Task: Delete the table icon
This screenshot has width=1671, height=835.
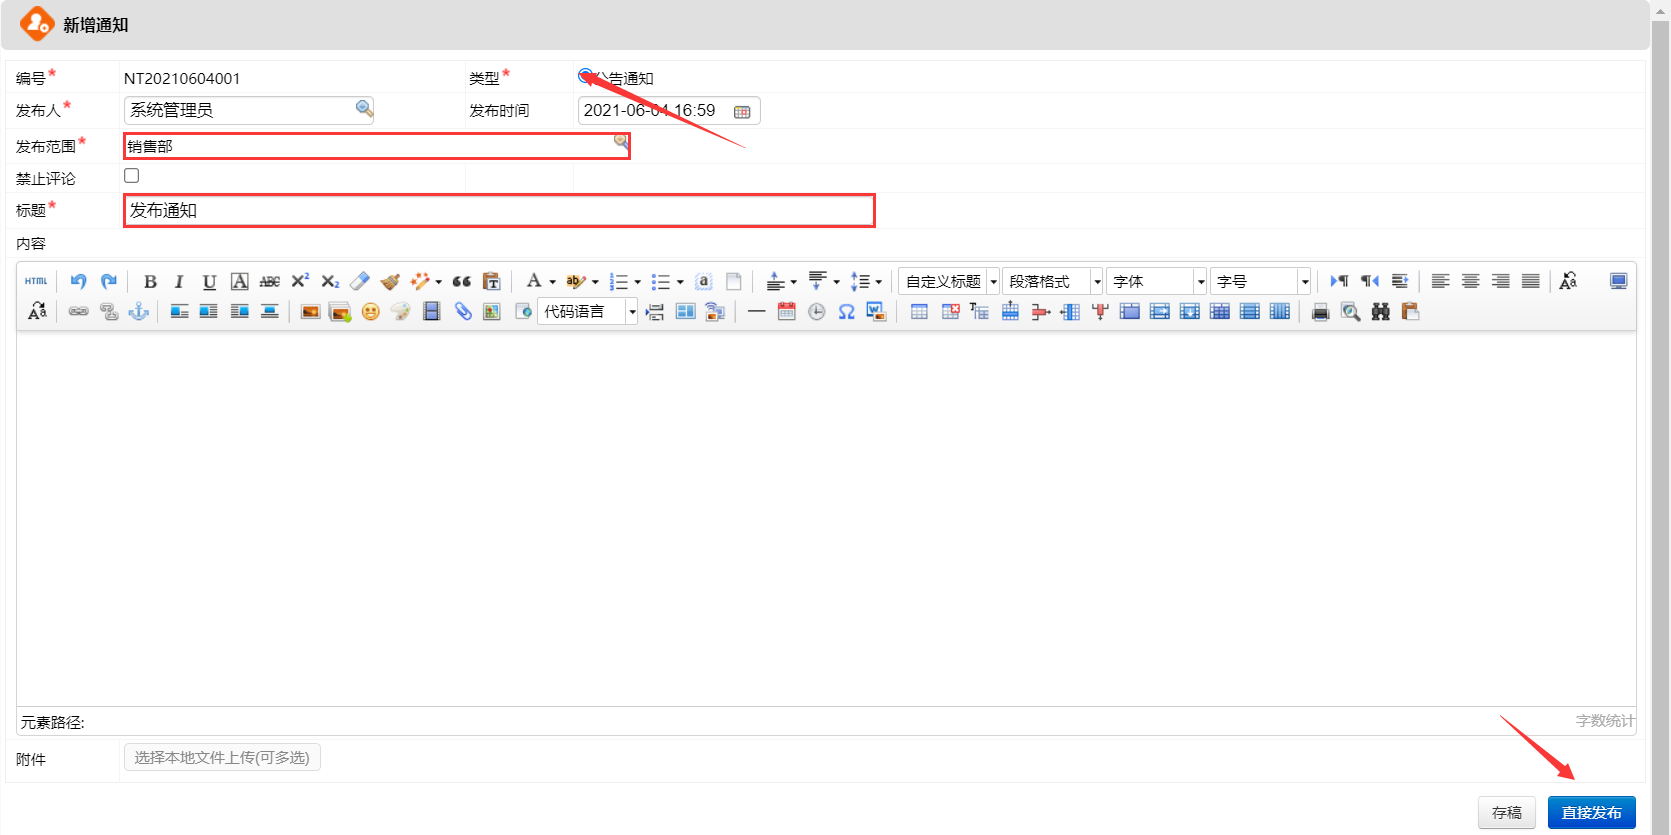Action: (x=950, y=311)
